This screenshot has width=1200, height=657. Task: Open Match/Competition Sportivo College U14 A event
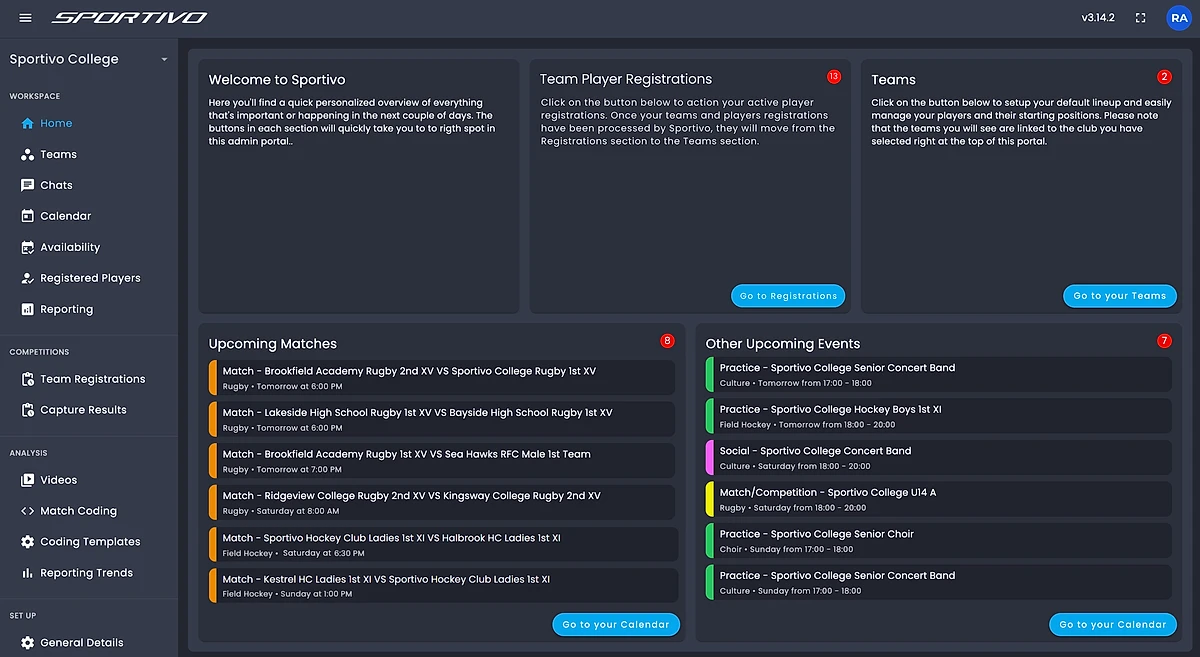click(938, 499)
